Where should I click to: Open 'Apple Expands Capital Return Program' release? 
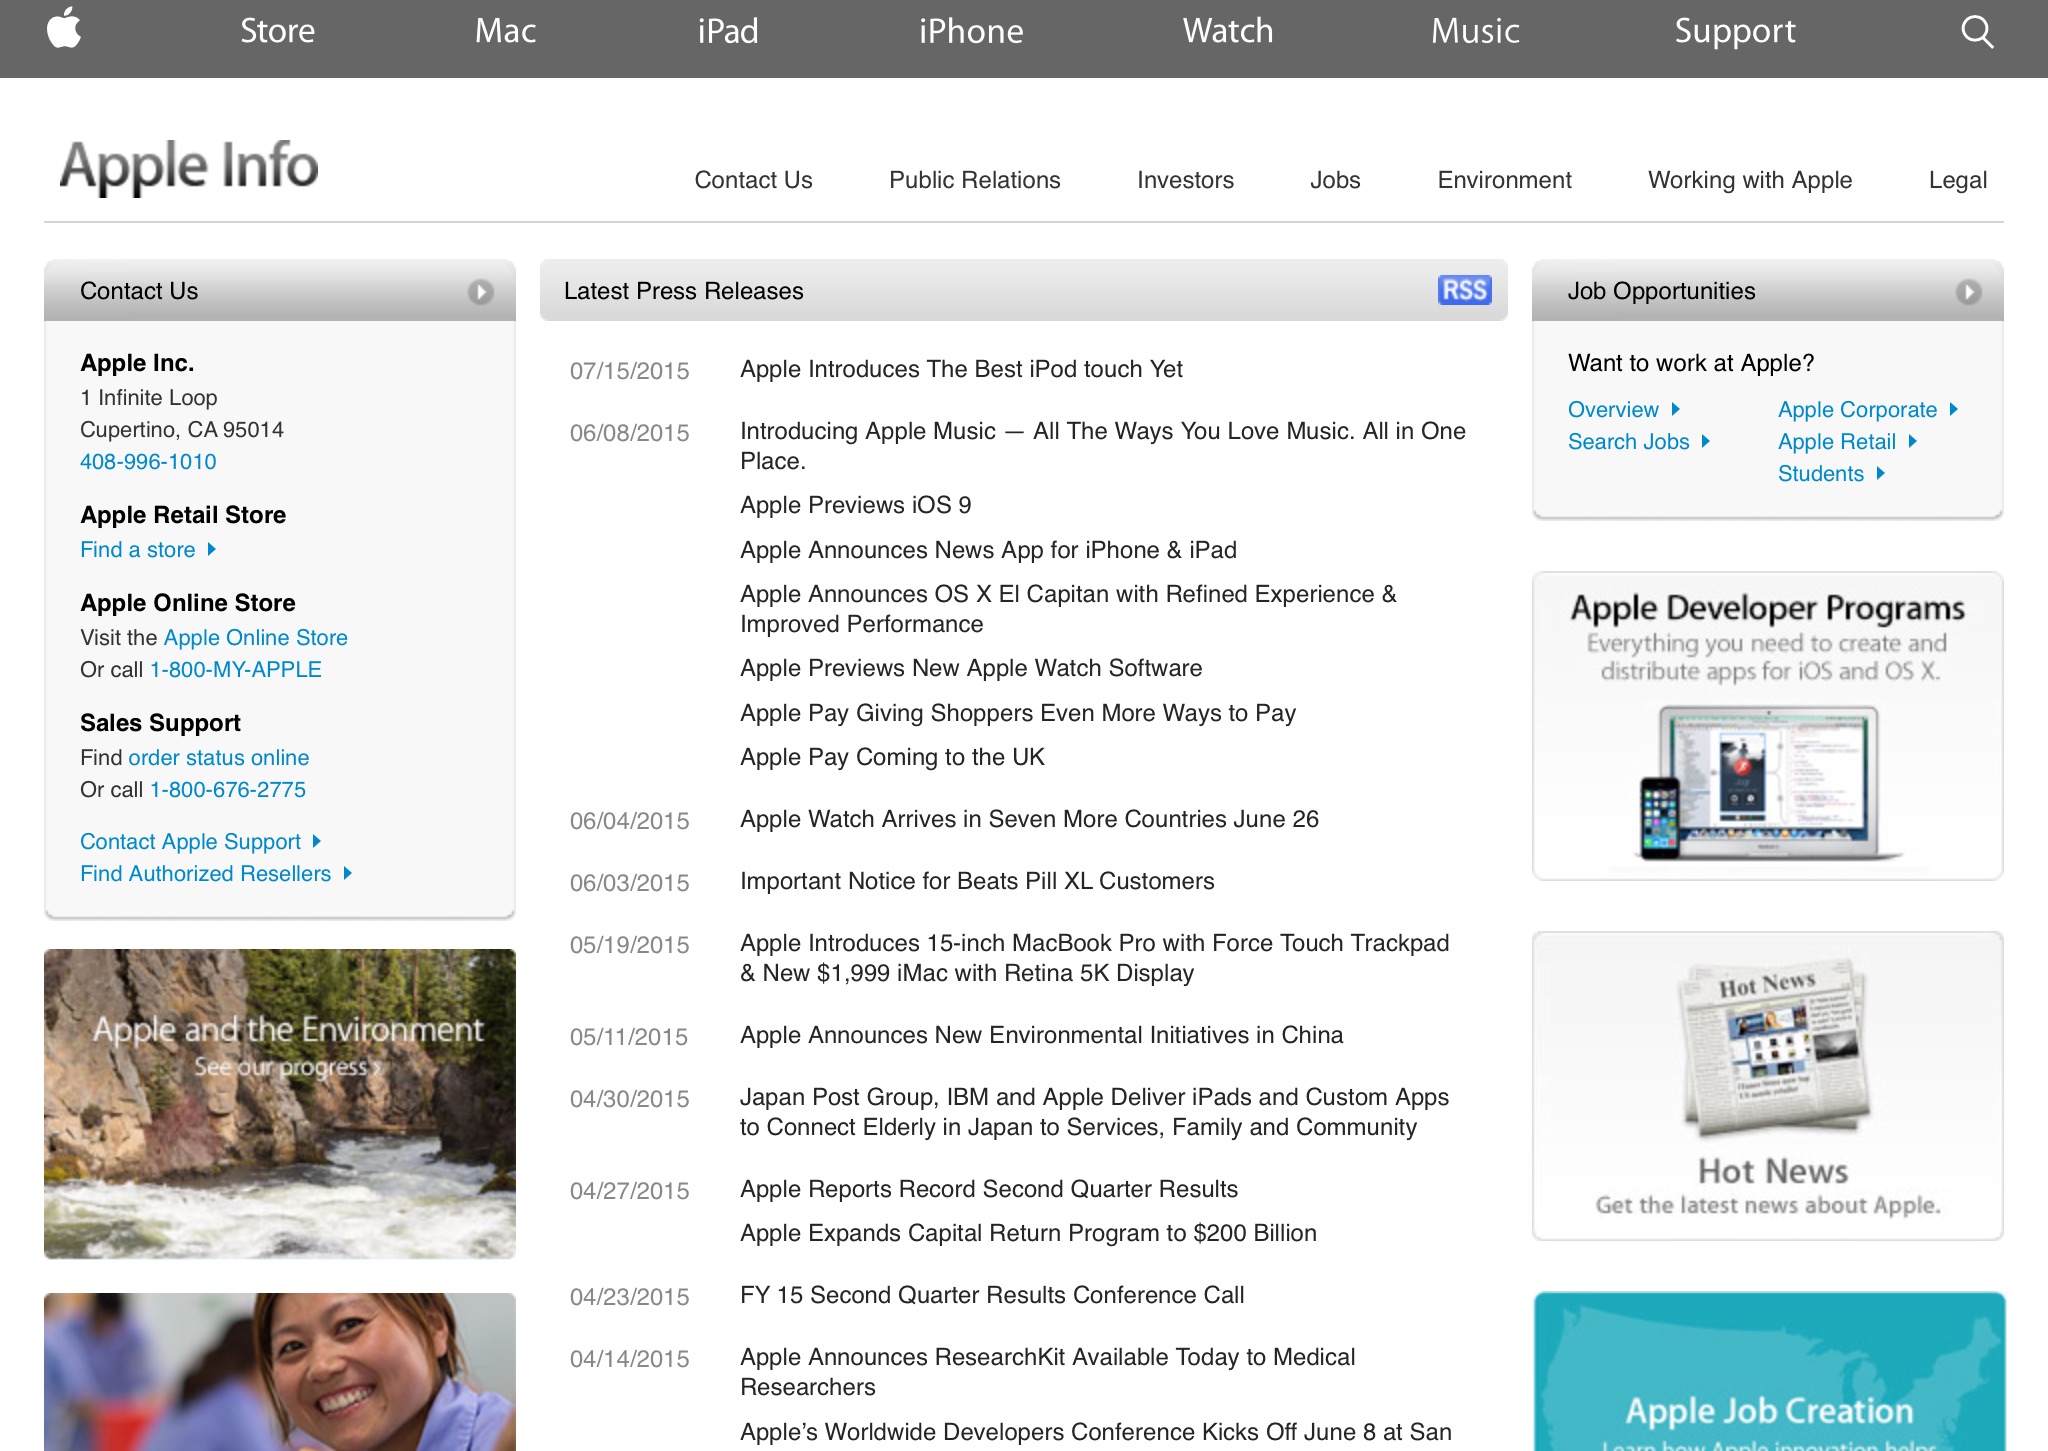pyautogui.click(x=1028, y=1234)
